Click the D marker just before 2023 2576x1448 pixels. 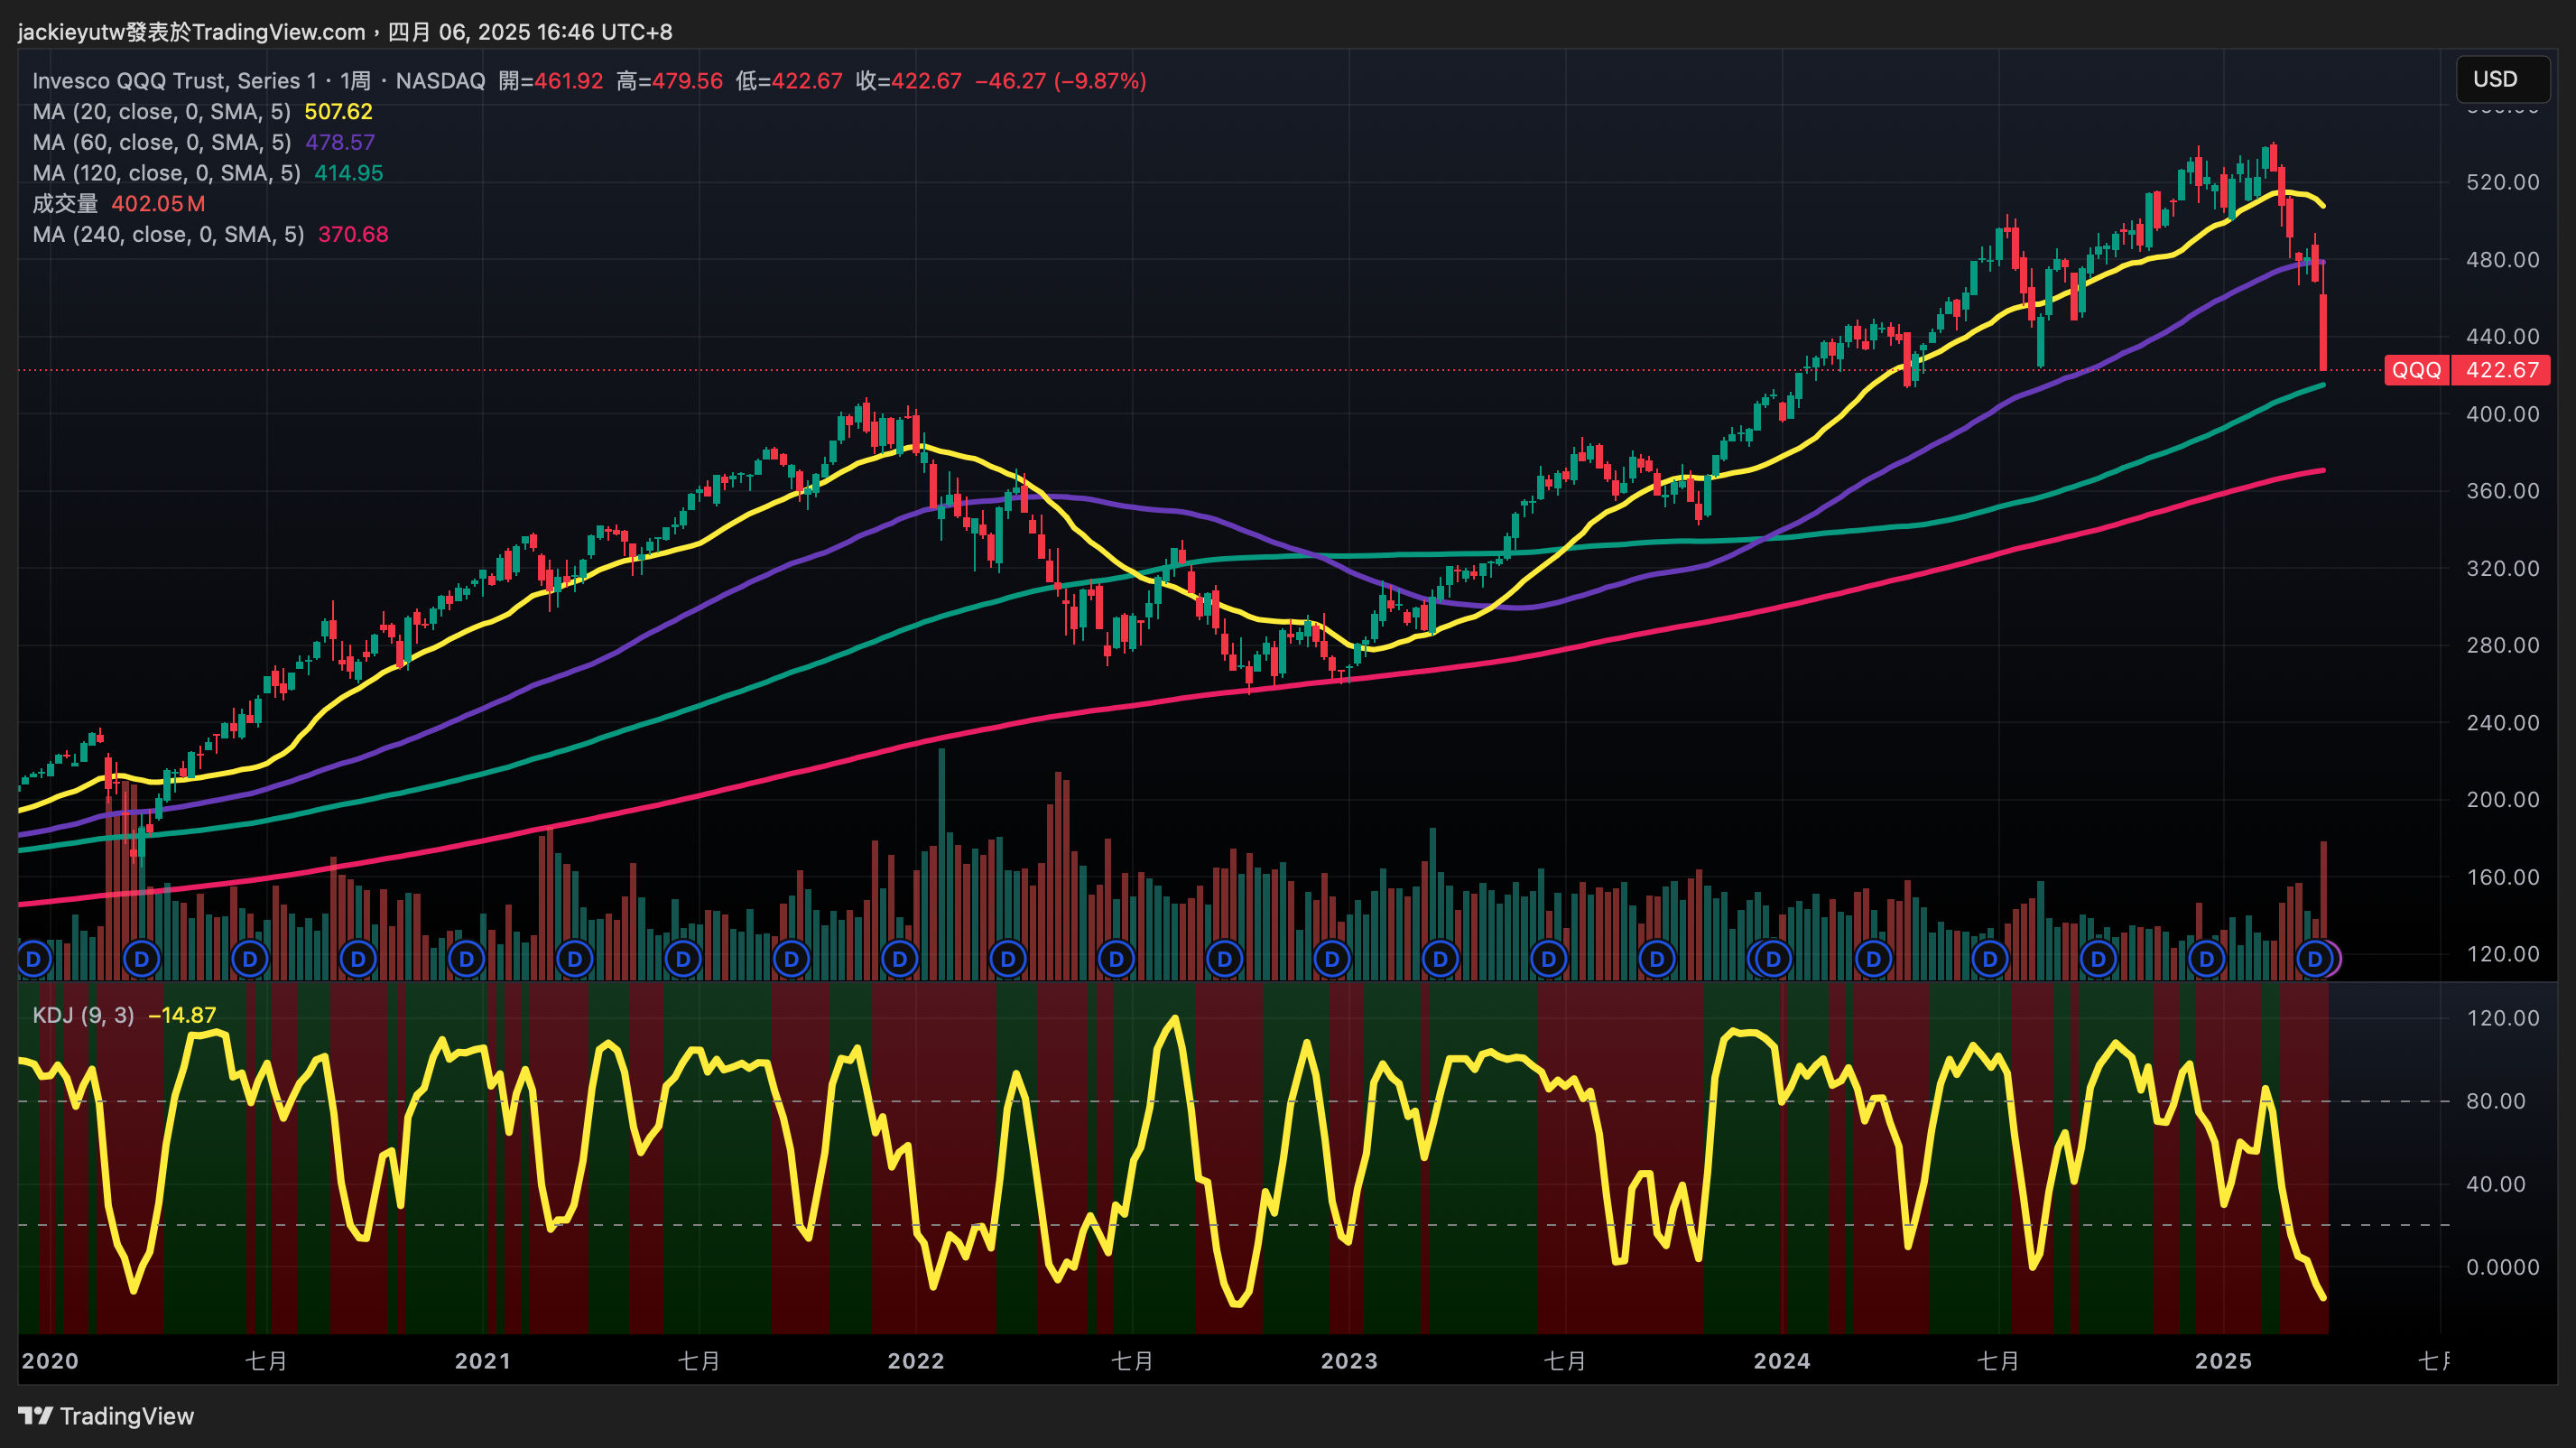click(x=1332, y=960)
